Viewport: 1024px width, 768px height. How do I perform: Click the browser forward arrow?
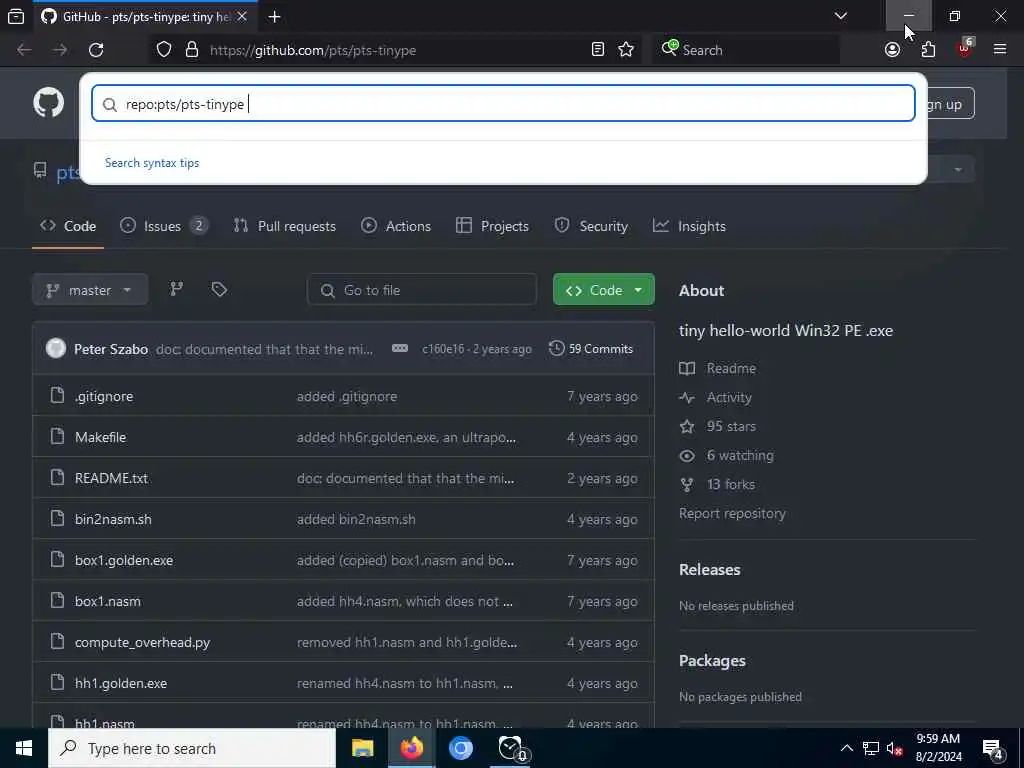[x=60, y=50]
